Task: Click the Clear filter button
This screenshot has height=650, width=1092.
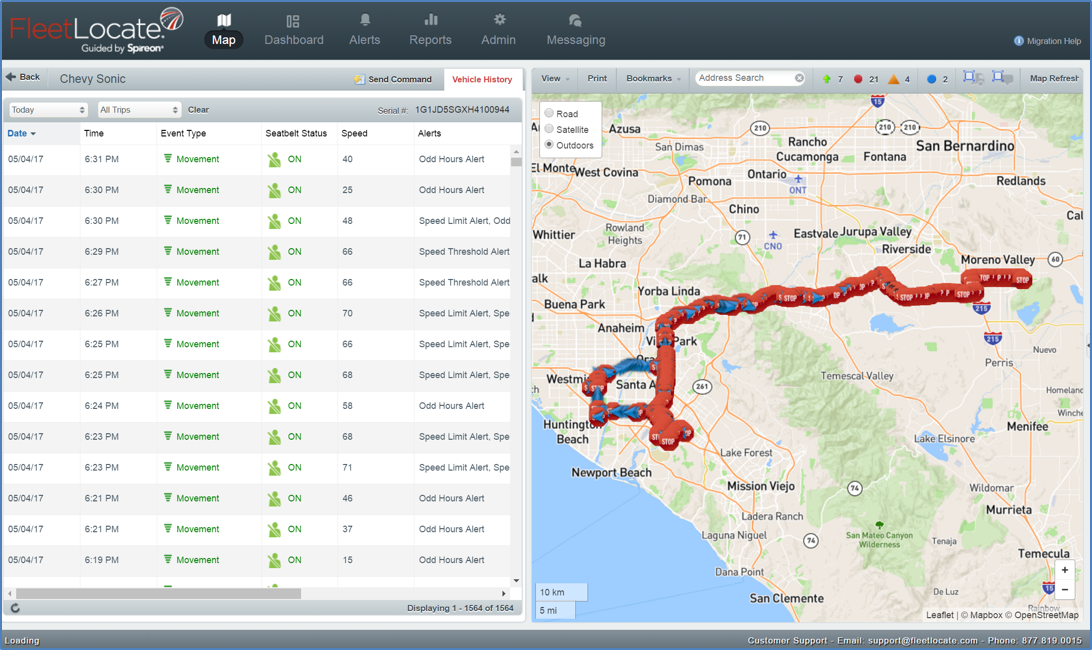Action: (x=198, y=110)
